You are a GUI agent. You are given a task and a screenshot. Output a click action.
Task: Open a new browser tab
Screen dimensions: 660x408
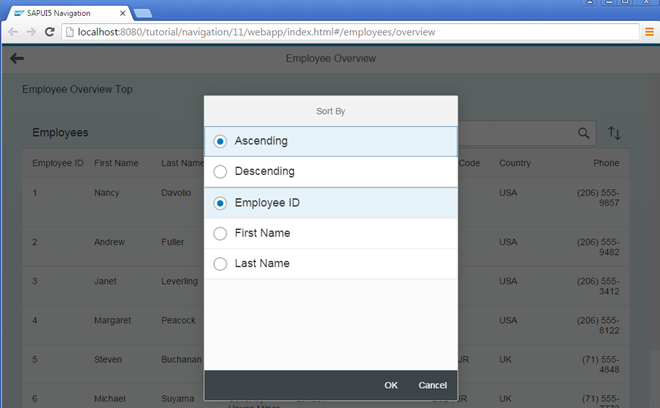click(x=142, y=12)
